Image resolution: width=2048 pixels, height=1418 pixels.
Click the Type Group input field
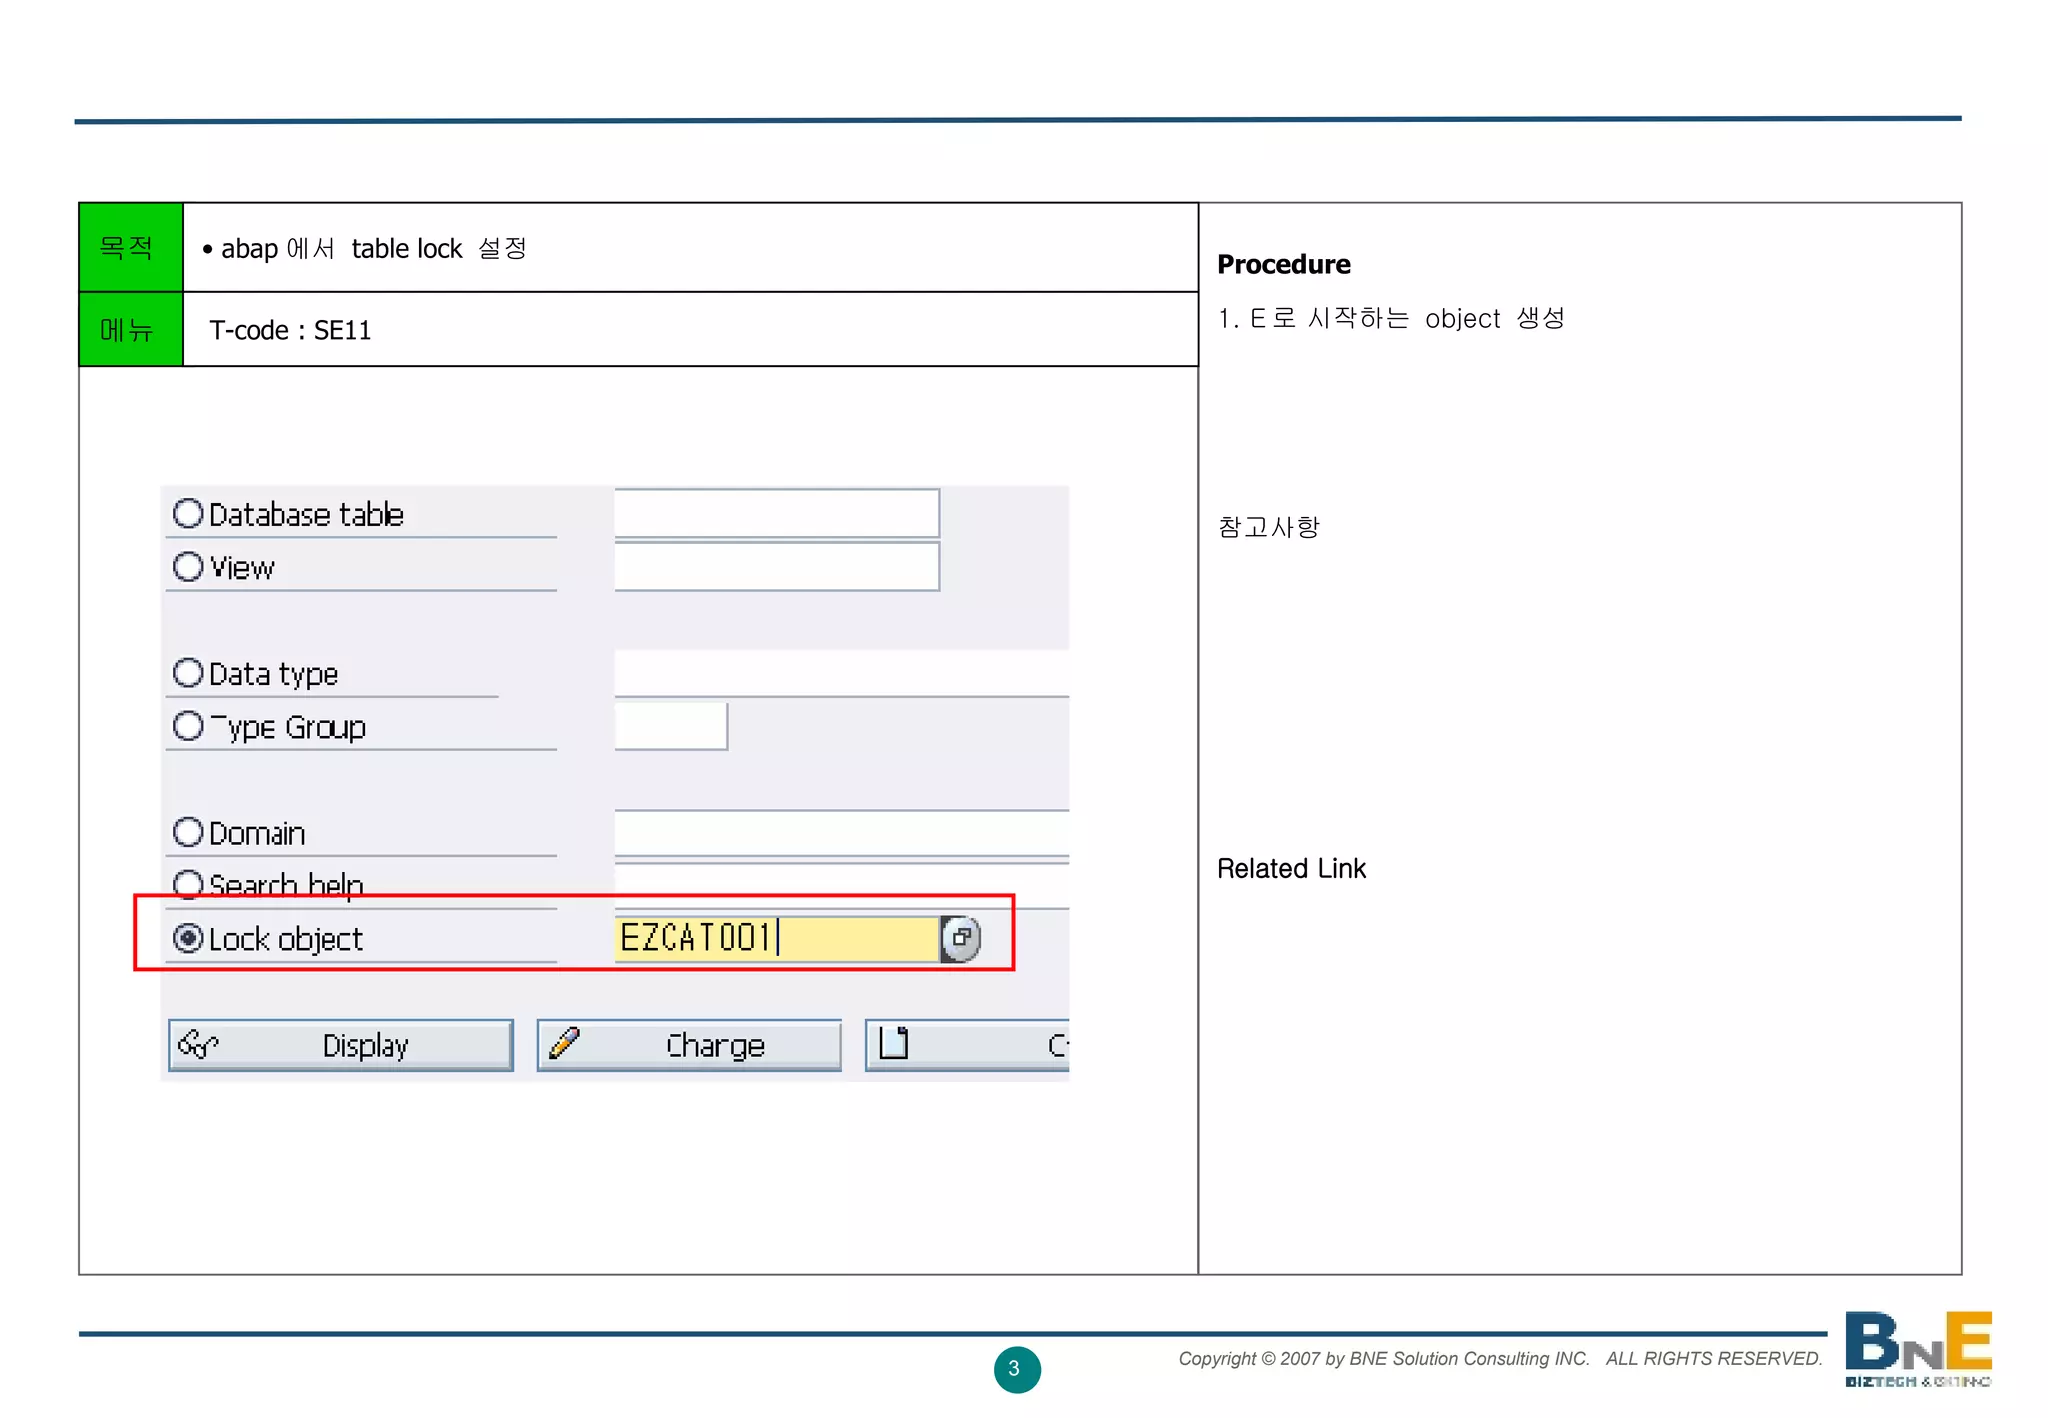[x=670, y=726]
